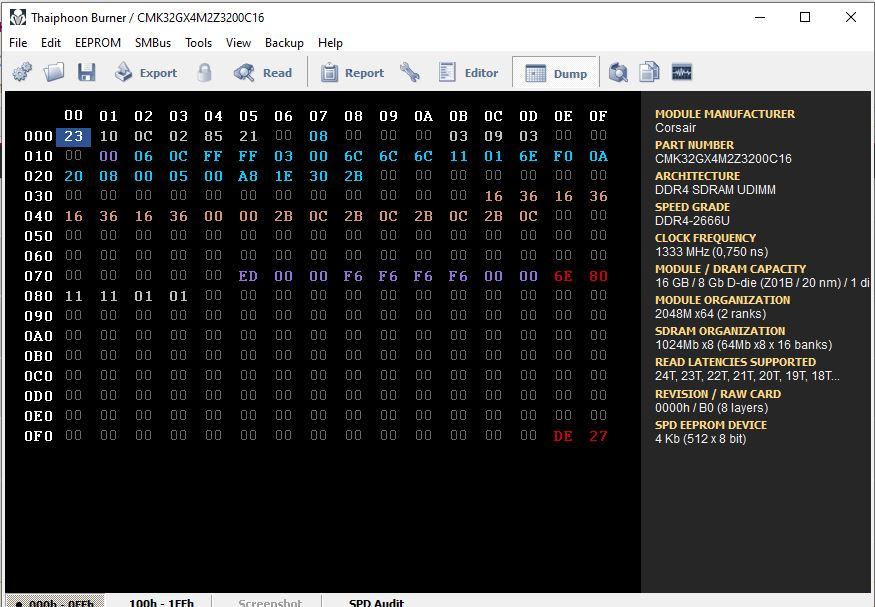Click the row label 040

(x=39, y=216)
